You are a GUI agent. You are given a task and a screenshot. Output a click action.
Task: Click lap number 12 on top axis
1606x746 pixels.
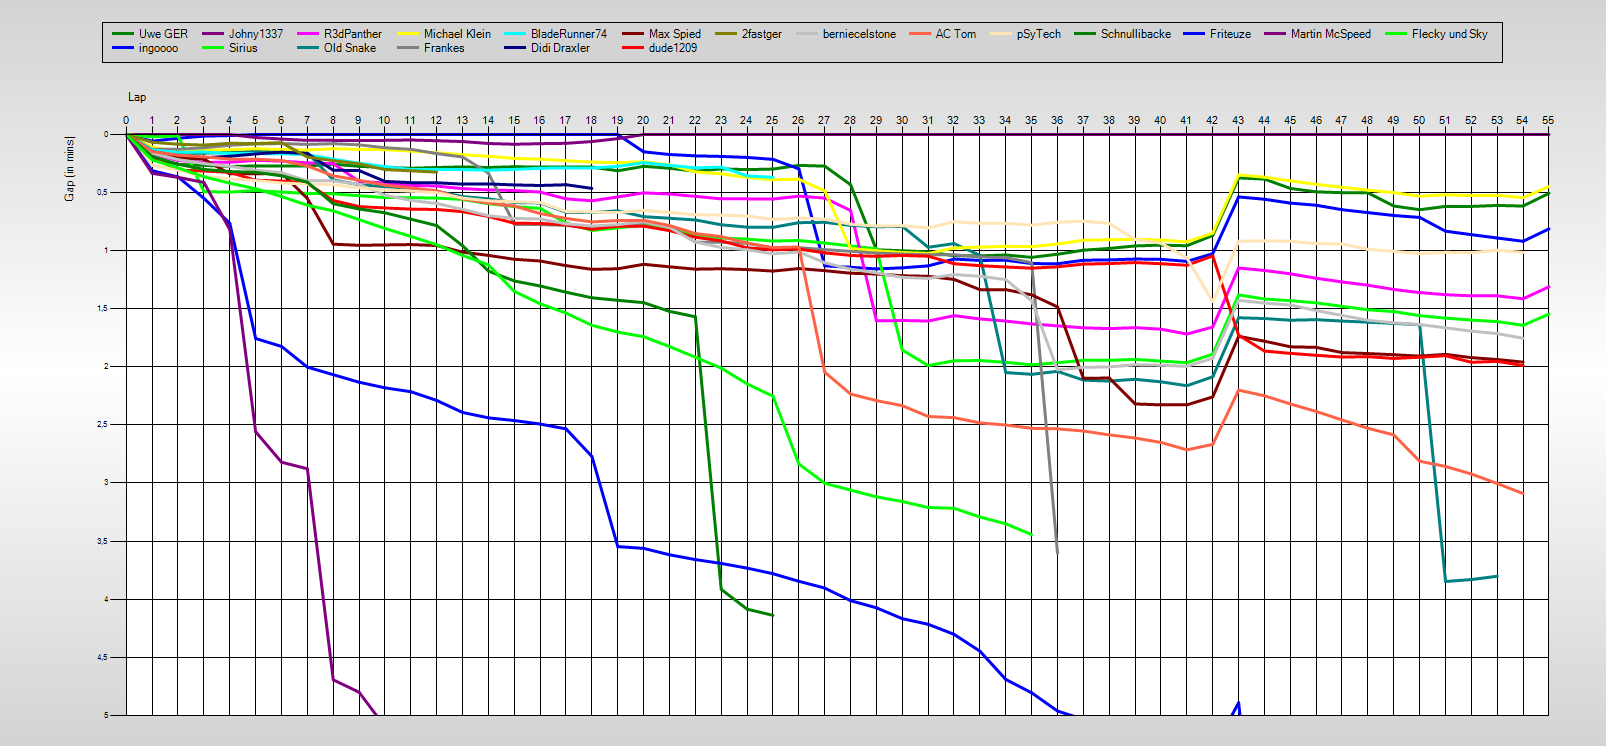coord(436,120)
